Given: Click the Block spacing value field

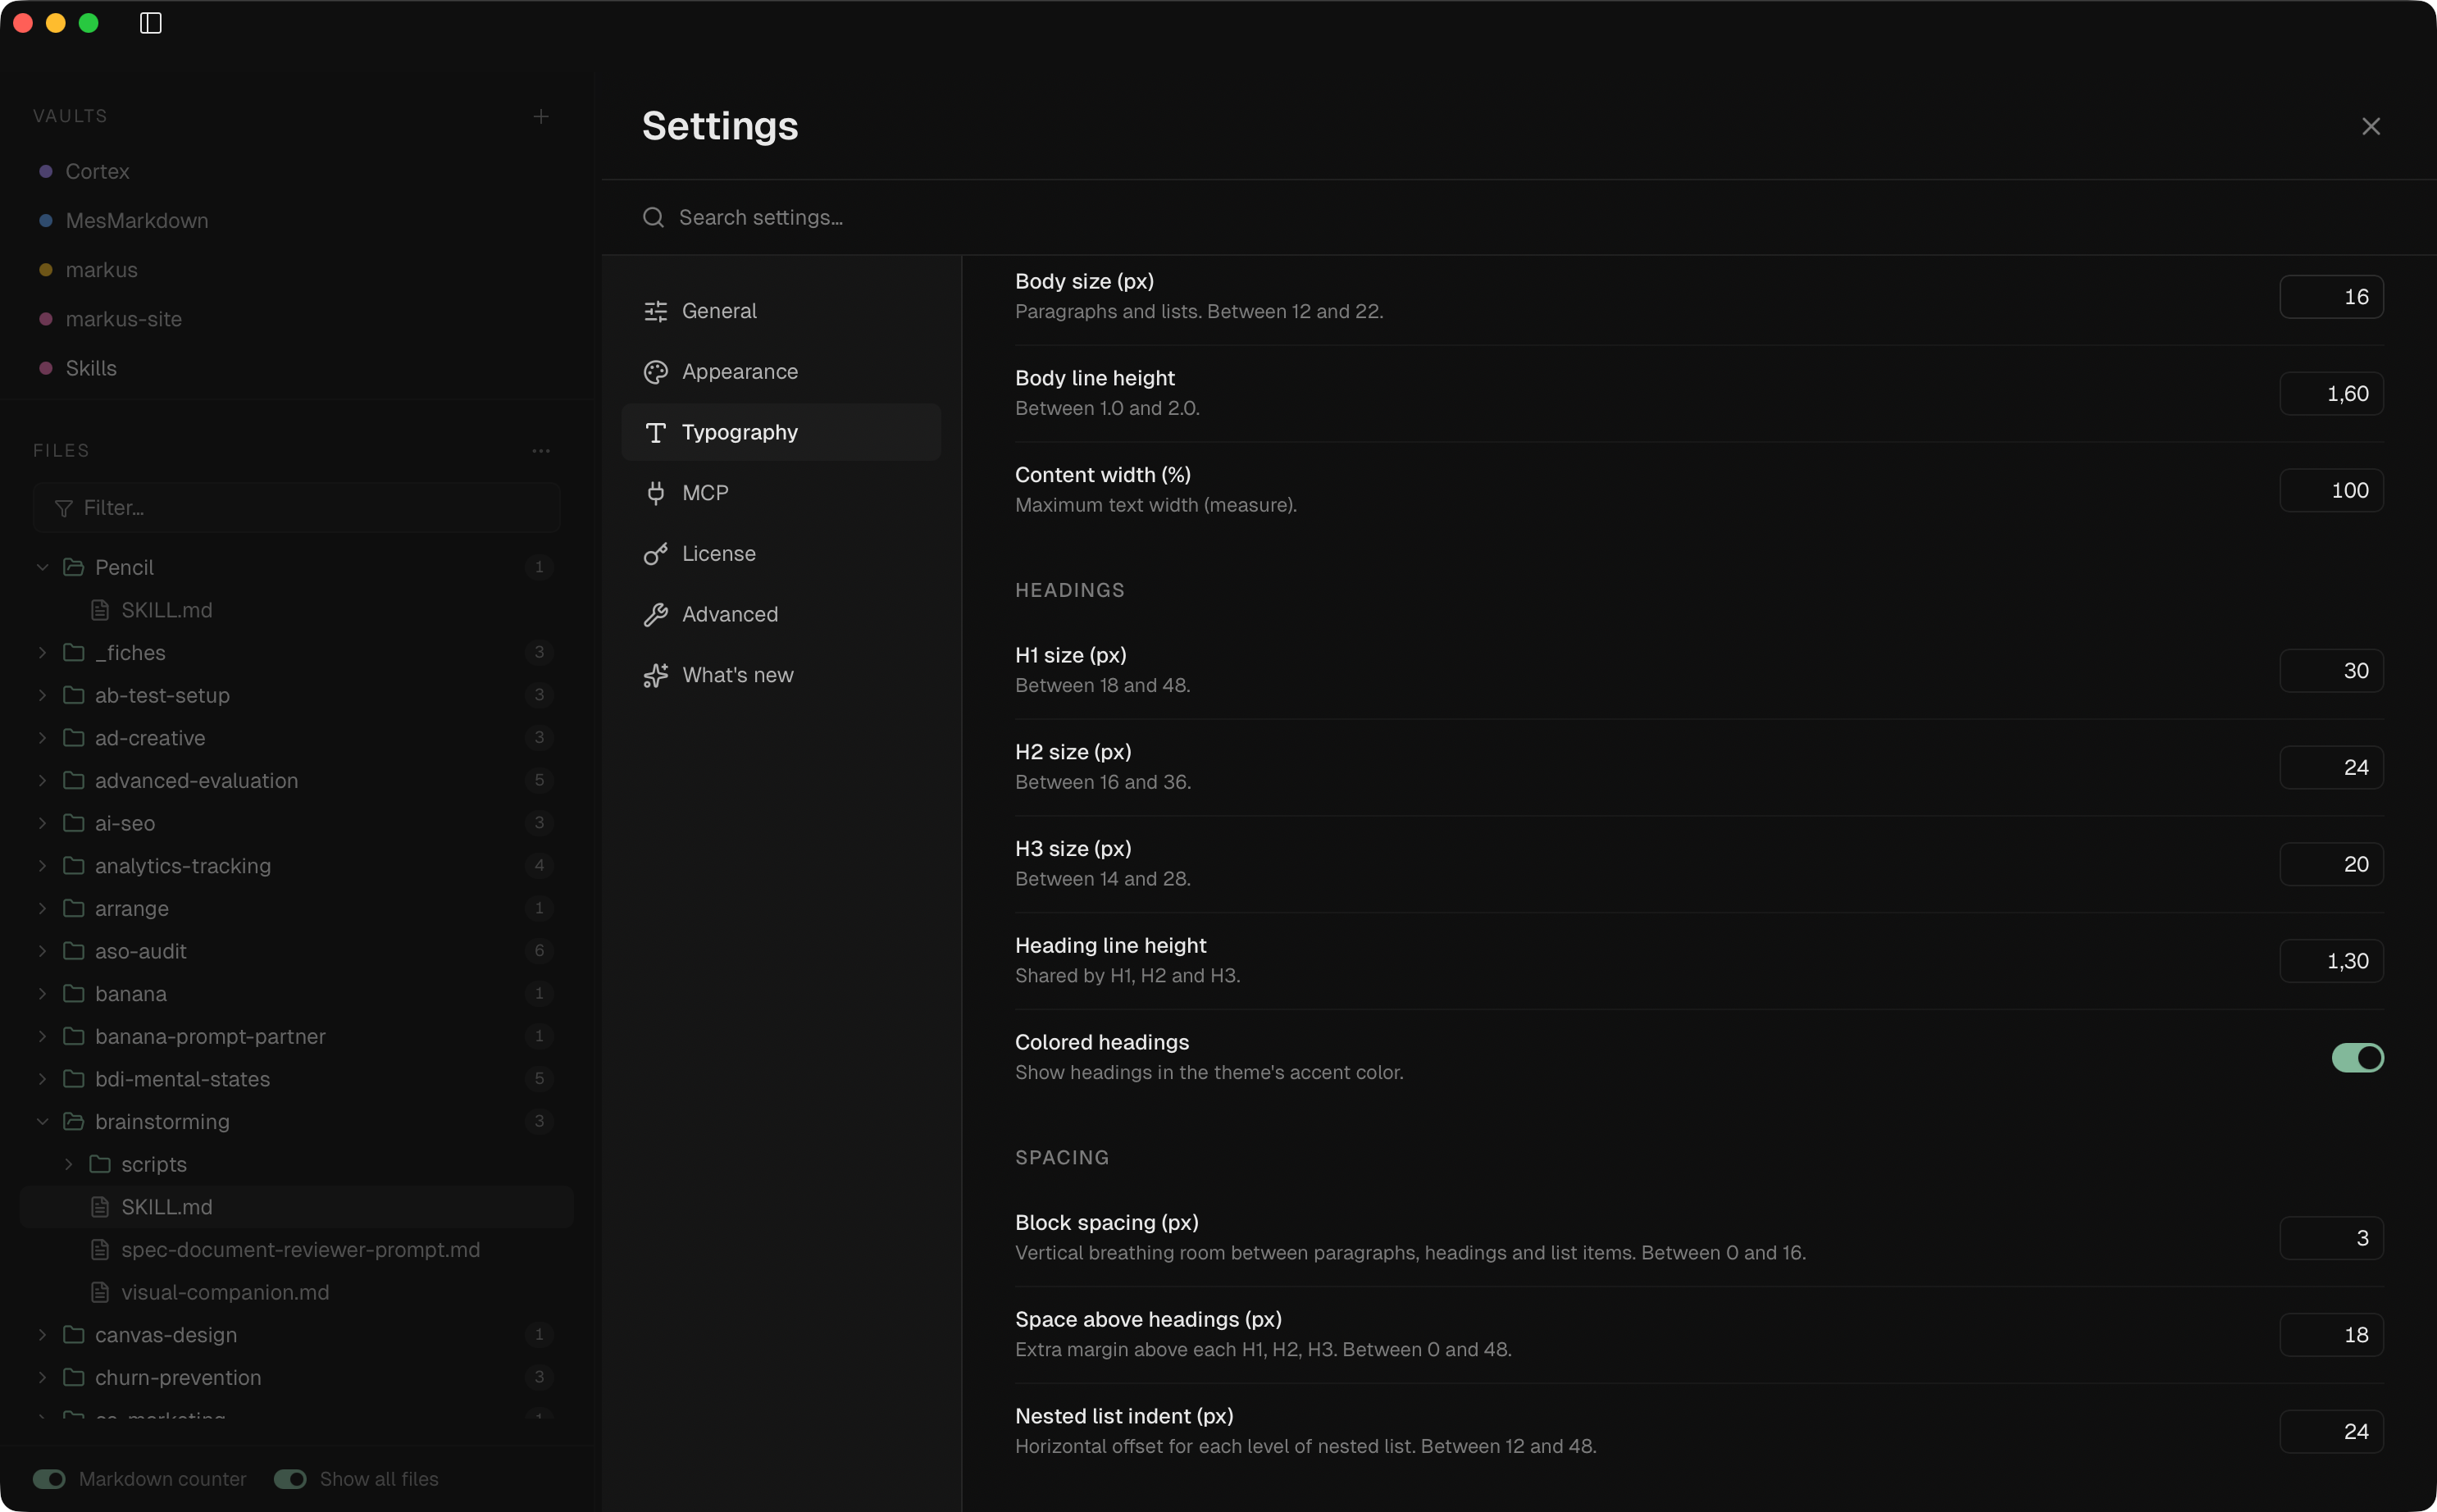Looking at the screenshot, I should 2331,1238.
